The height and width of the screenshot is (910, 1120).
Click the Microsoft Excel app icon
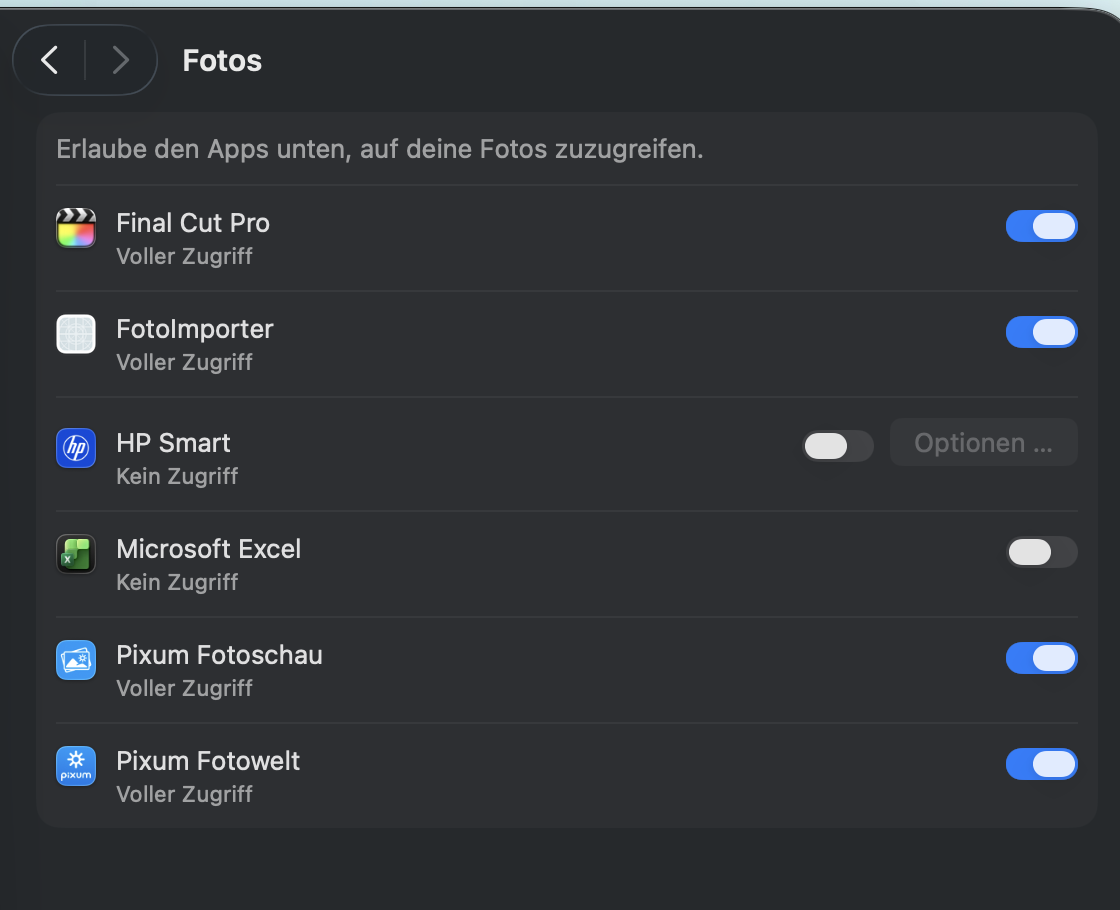click(76, 554)
